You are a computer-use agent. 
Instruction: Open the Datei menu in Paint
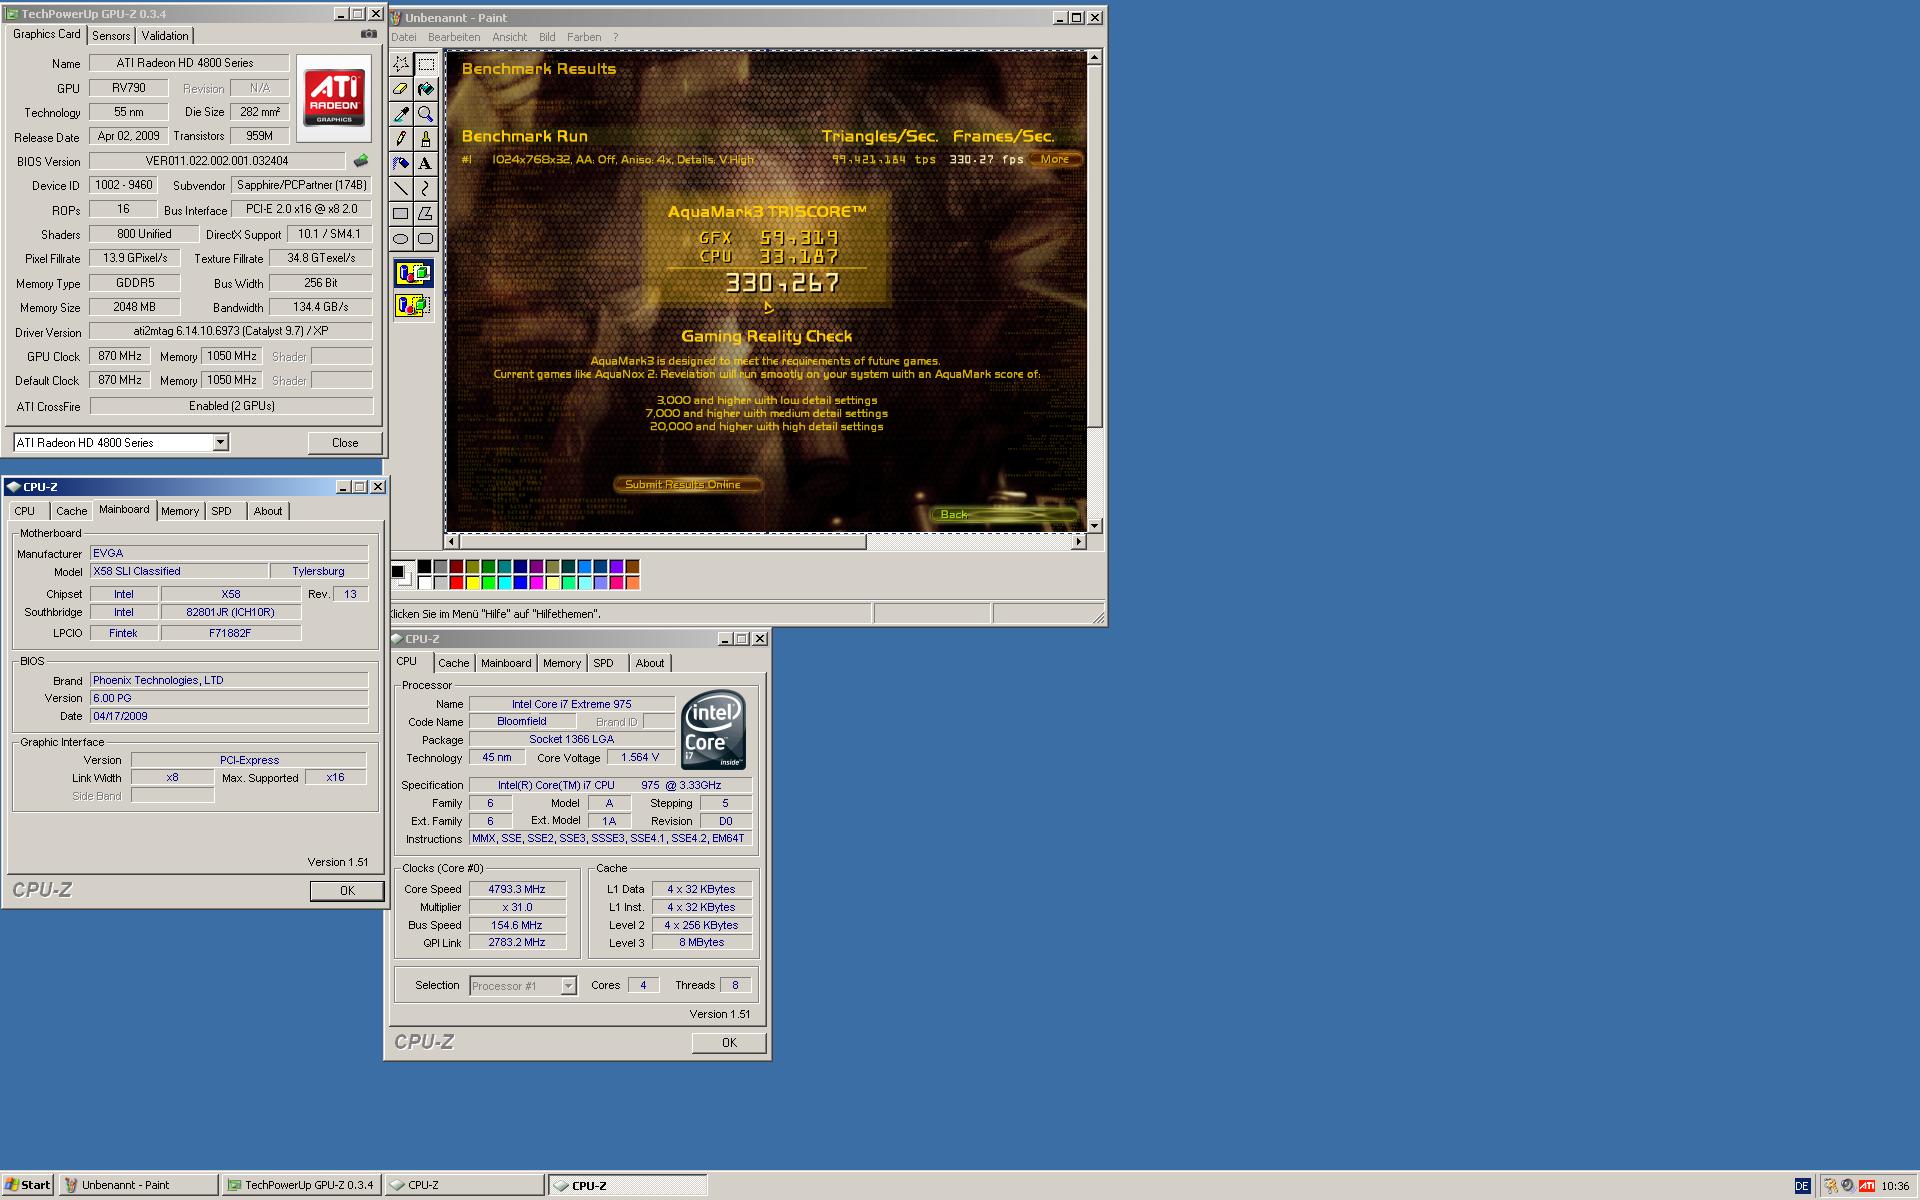(404, 37)
